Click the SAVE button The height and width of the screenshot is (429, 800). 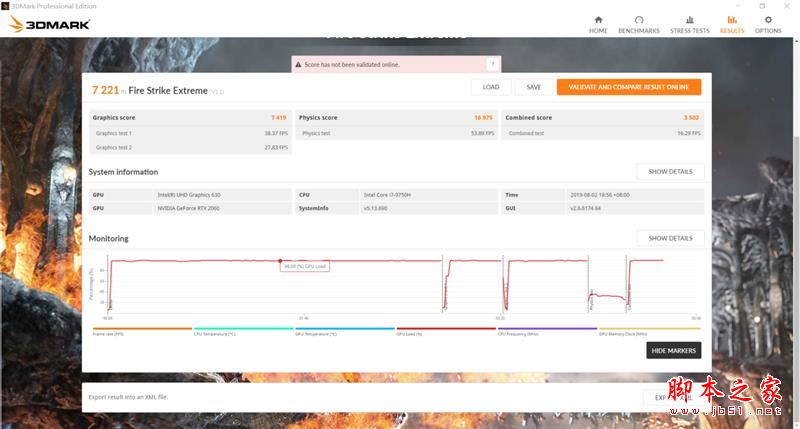tap(534, 87)
